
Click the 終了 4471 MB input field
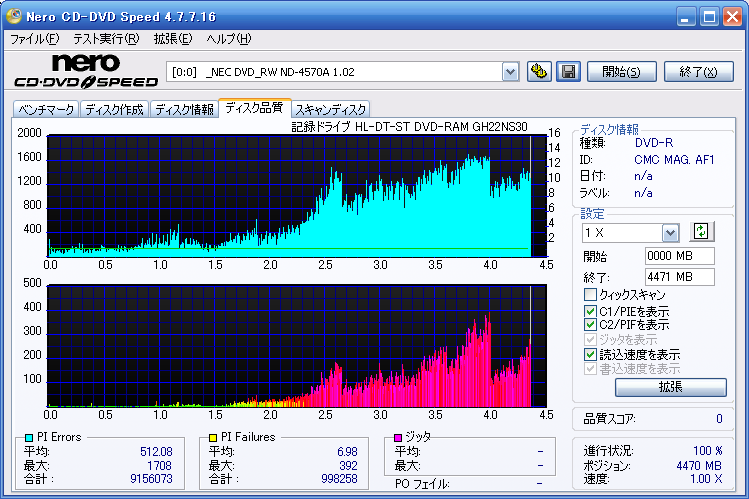679,277
